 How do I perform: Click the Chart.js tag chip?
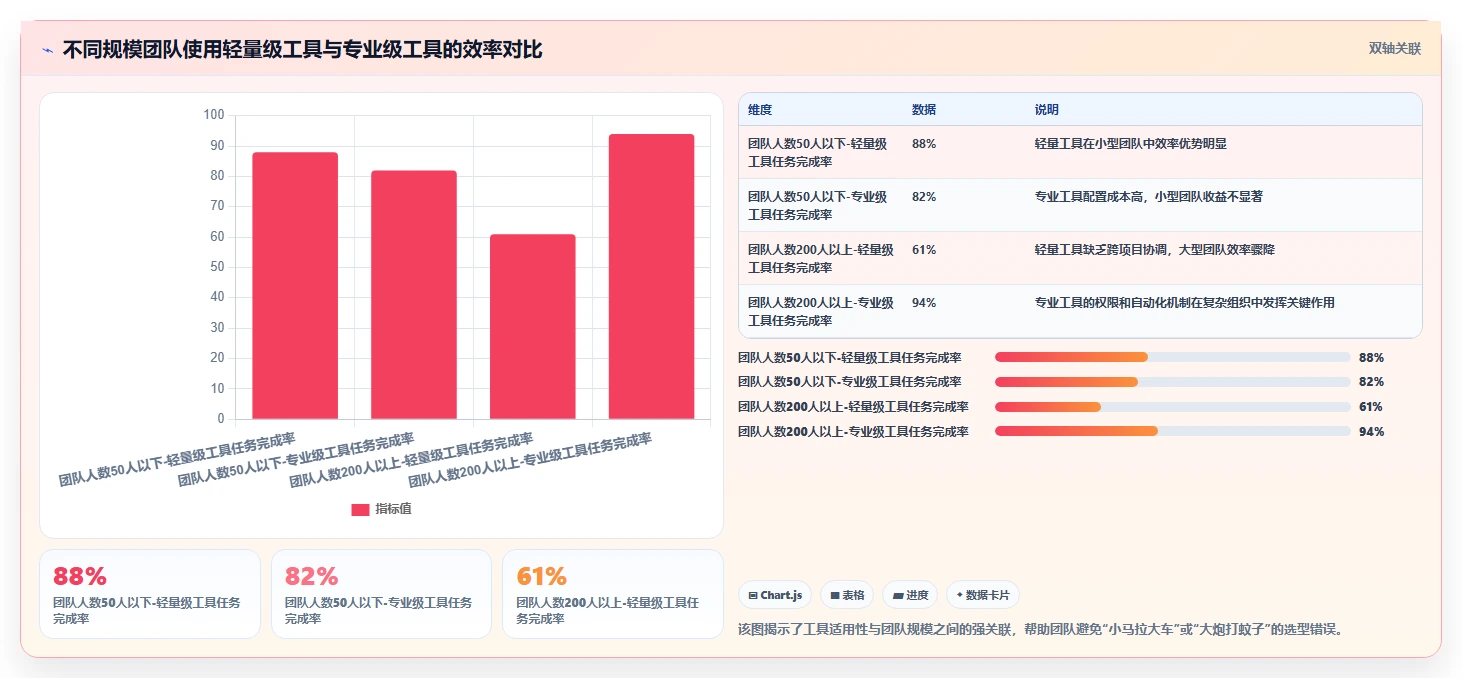(775, 595)
